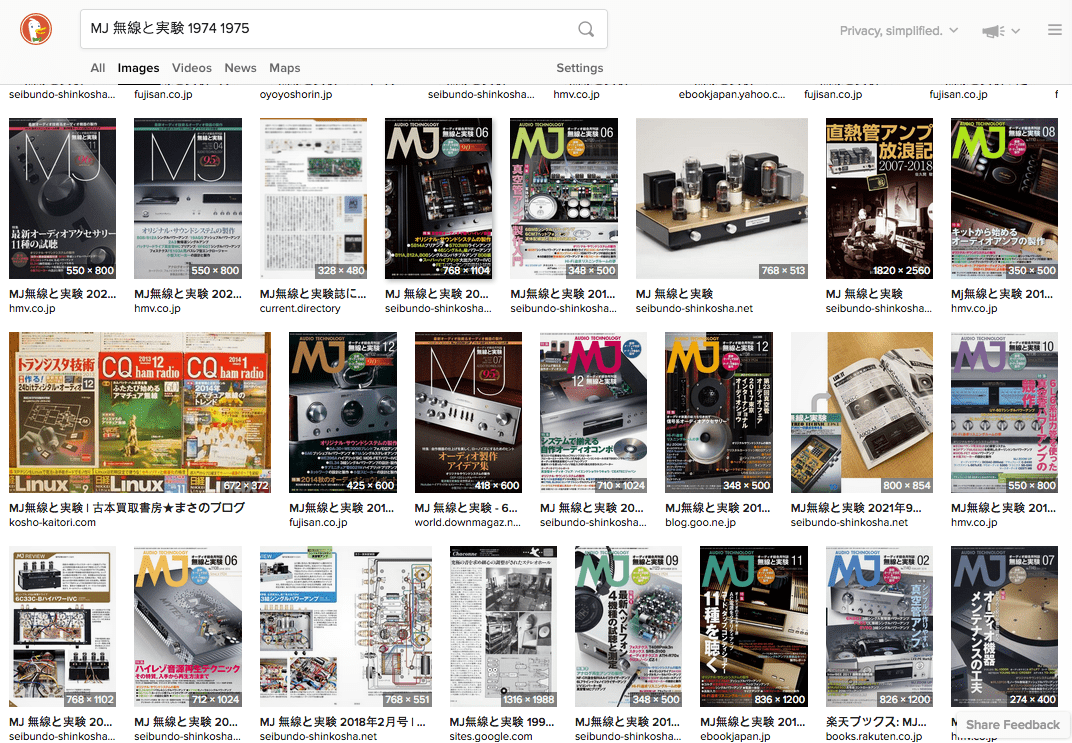Open the Settings dropdown
Viewport: 1072px width, 743px height.
click(x=579, y=68)
